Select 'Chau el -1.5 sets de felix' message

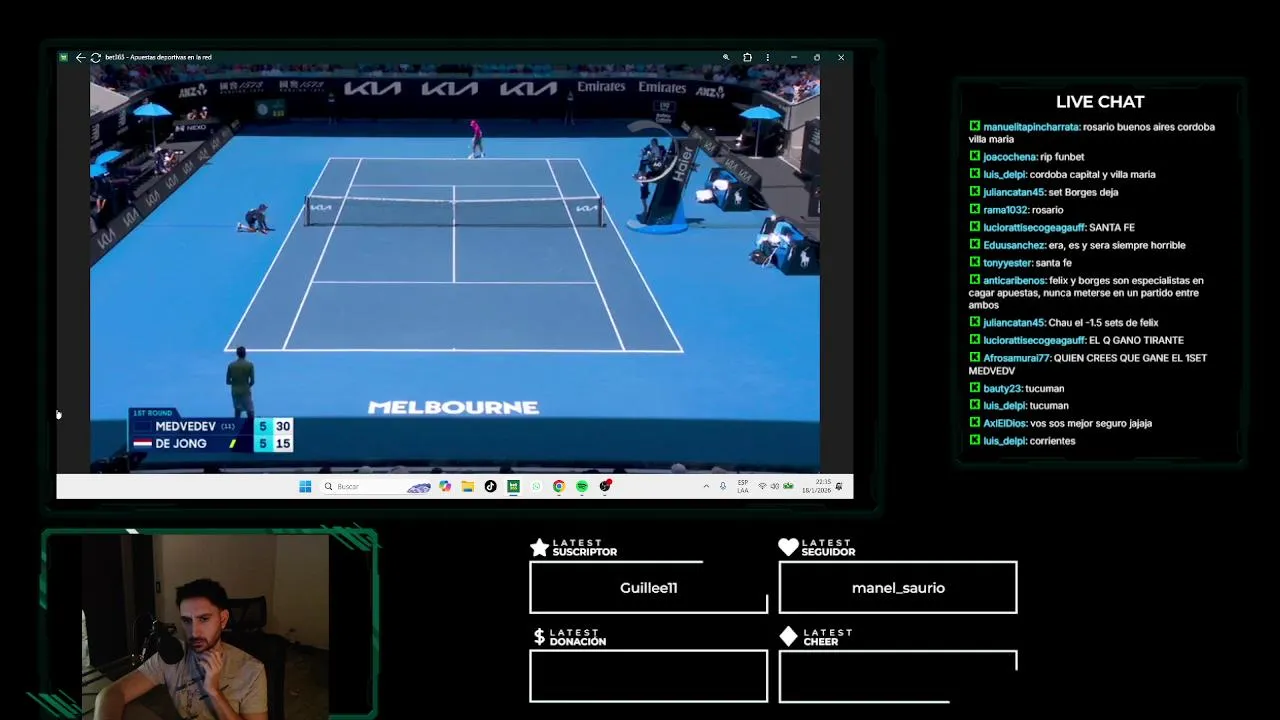(1063, 323)
